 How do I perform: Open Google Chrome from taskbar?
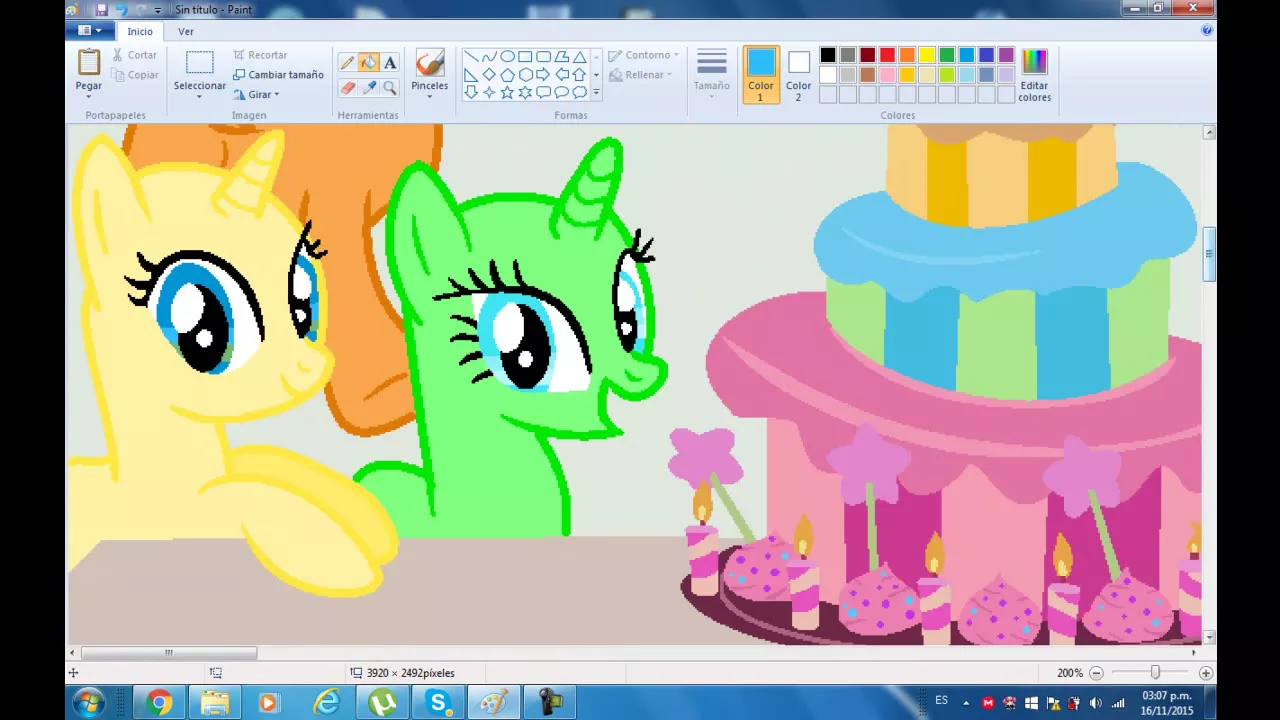click(159, 703)
